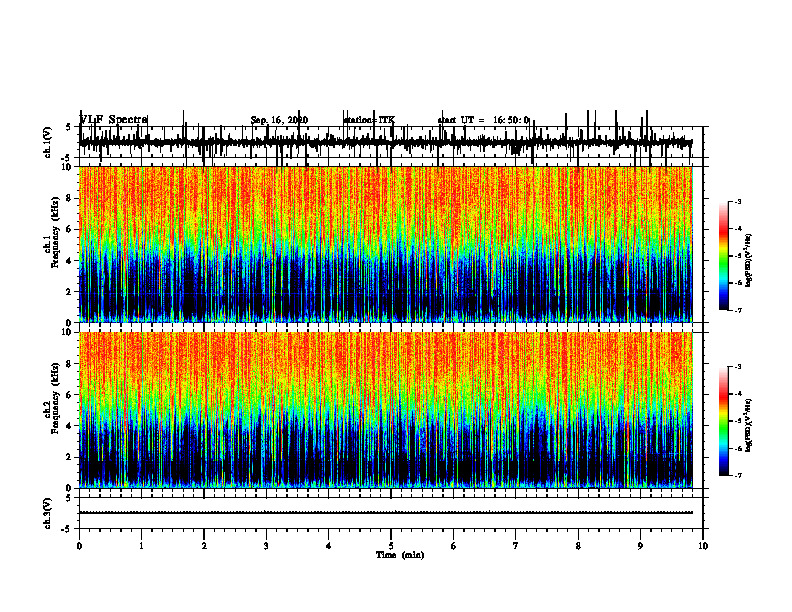Viewport: 792px width, 612px height.
Task: Click the ch.2 "Frequency (kHz)" axis label
Action: point(55,398)
